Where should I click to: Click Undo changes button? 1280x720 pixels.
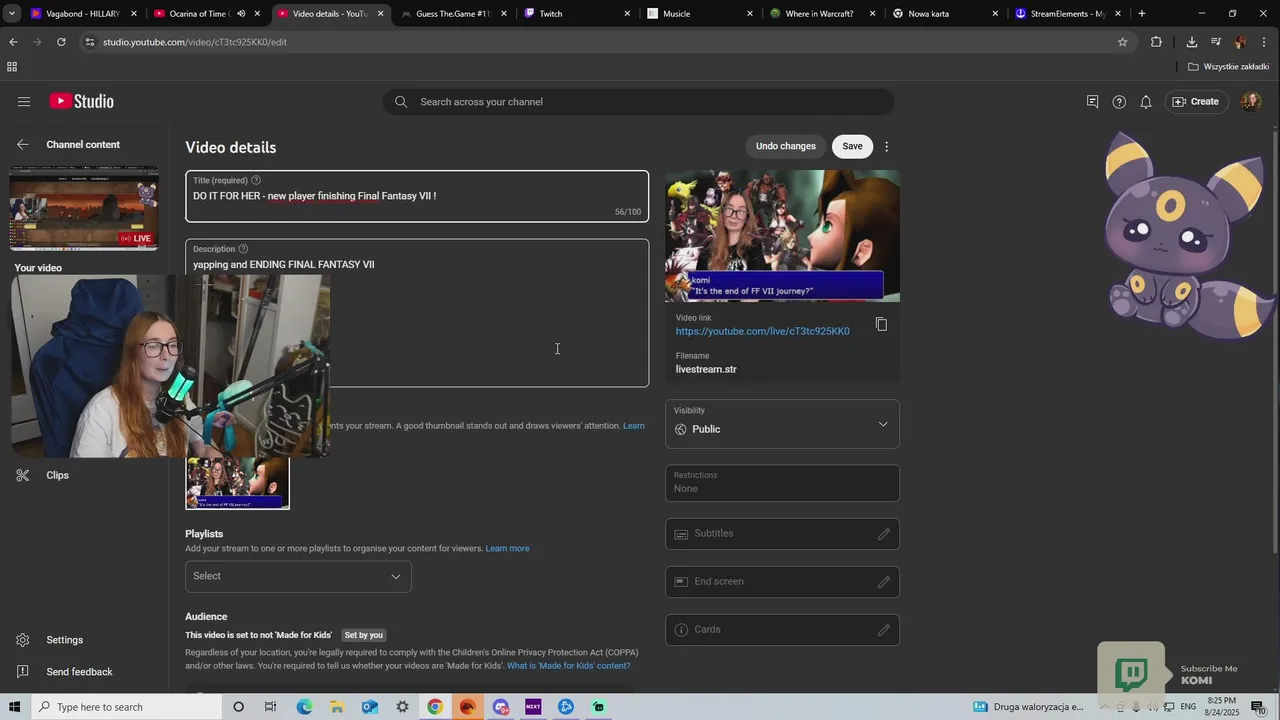pos(786,146)
